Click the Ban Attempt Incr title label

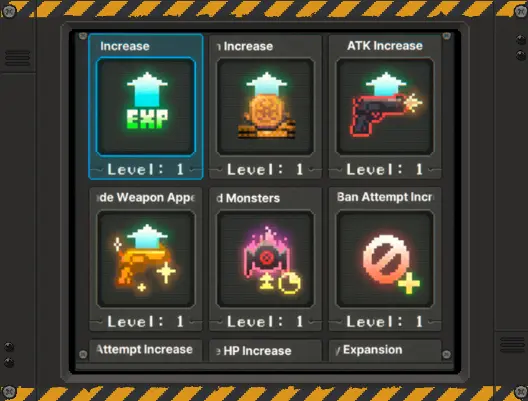385,197
